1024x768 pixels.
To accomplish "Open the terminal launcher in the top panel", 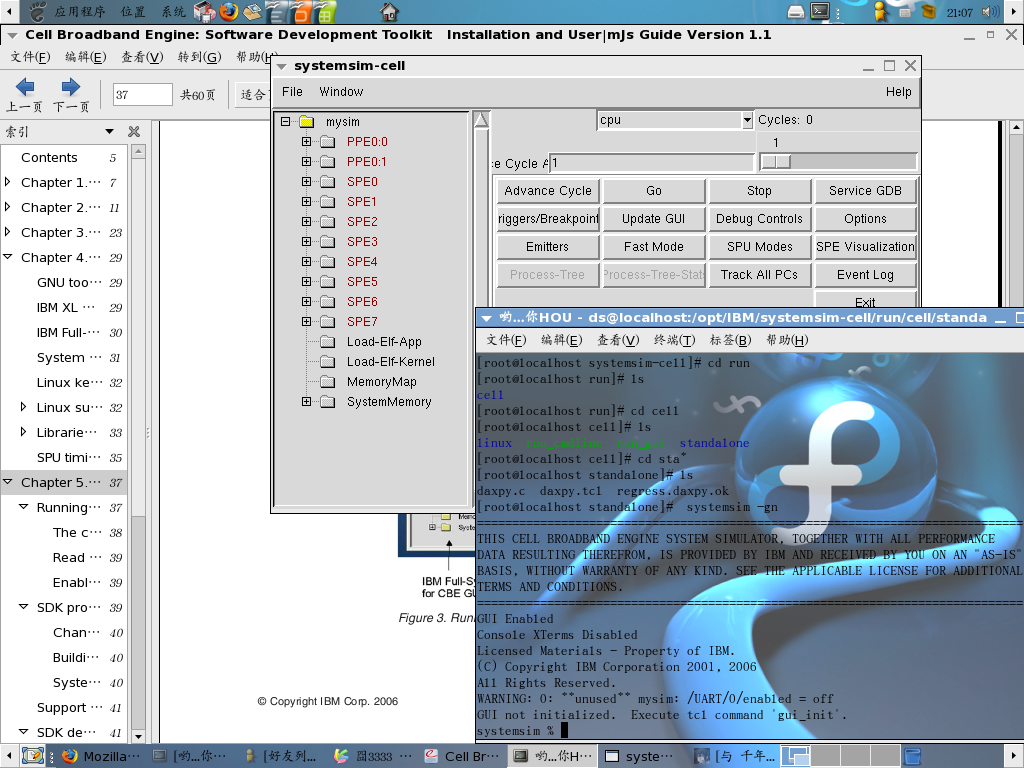I will (820, 11).
